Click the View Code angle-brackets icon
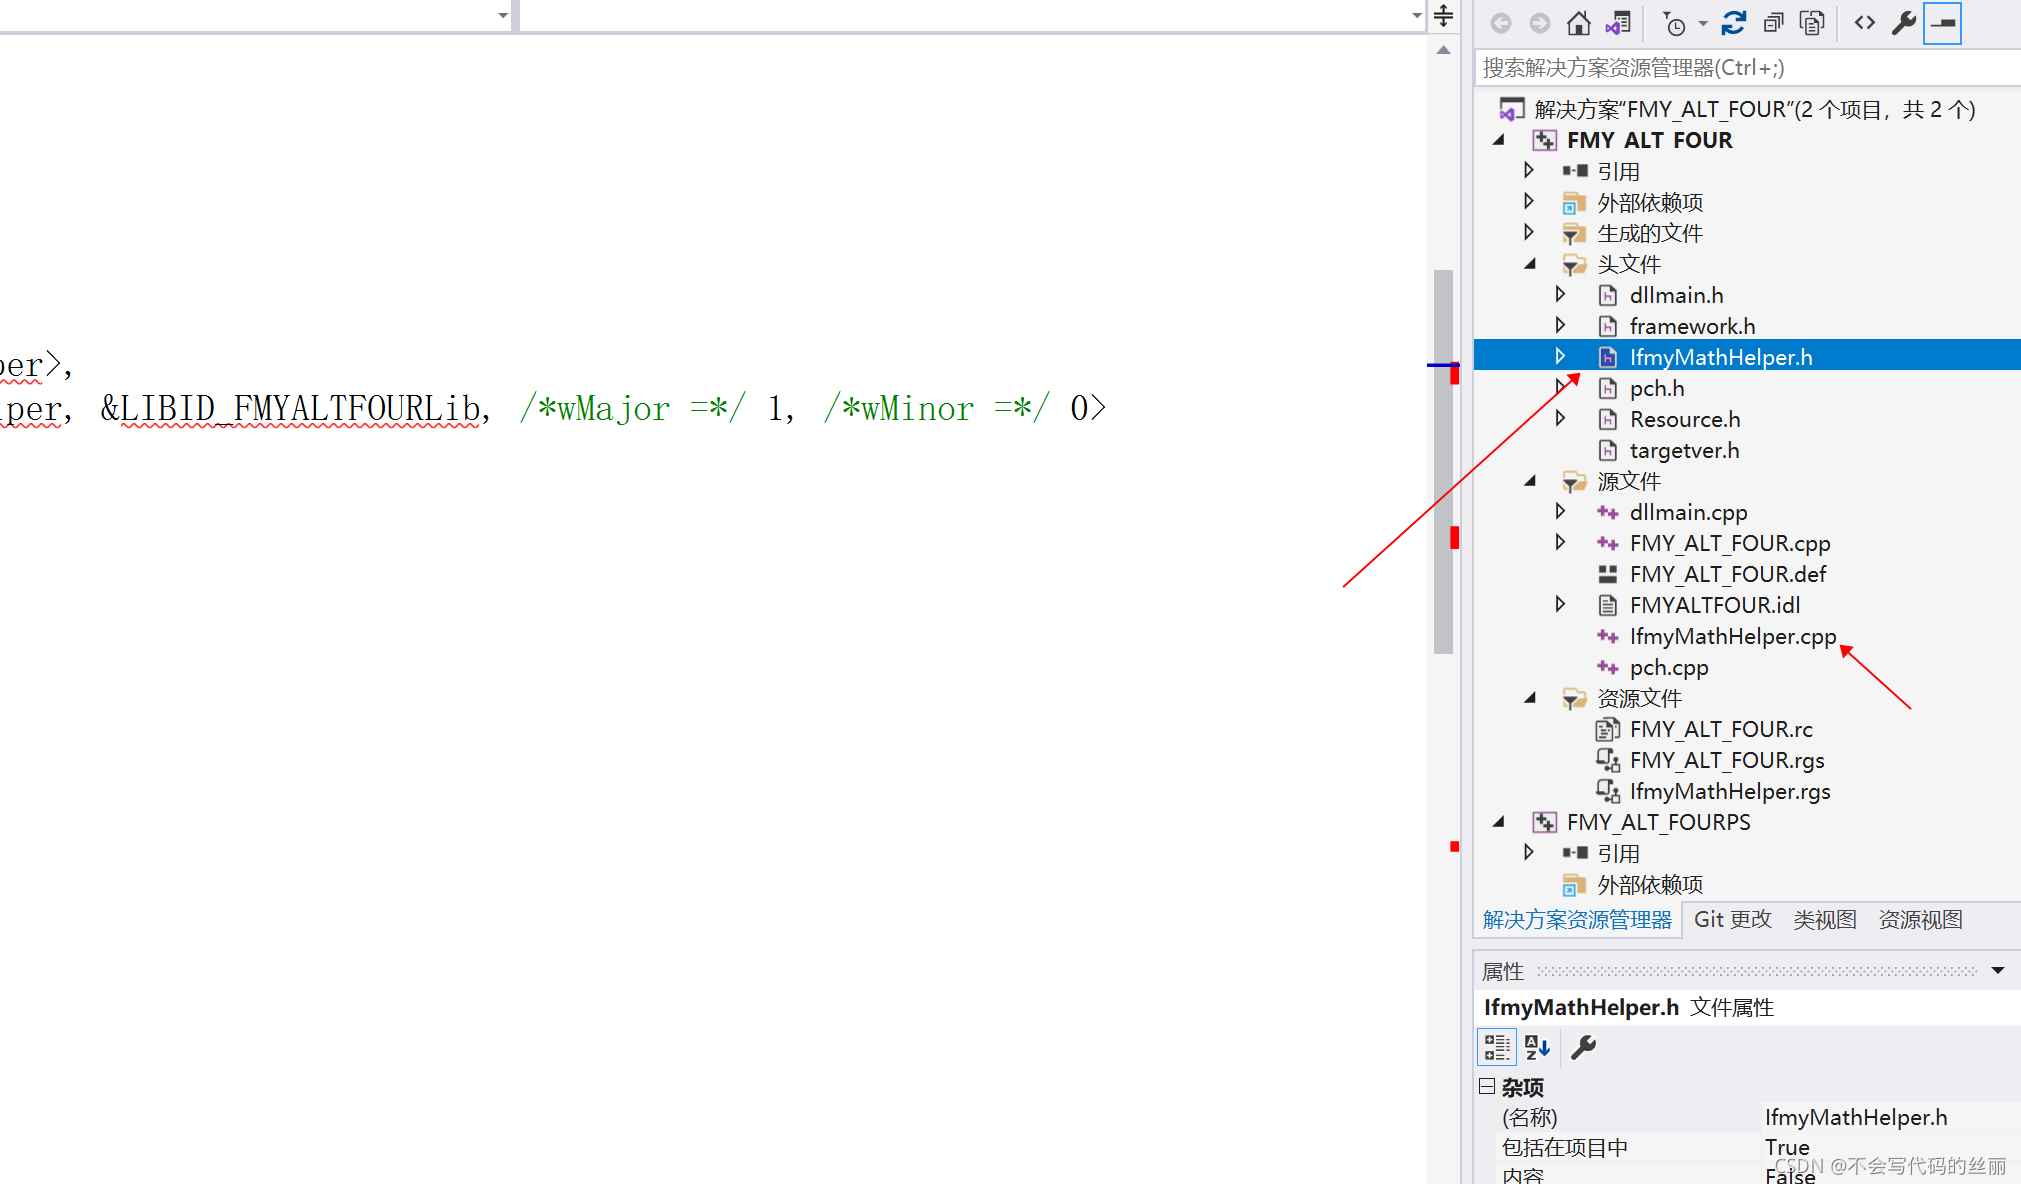2021x1184 pixels. coord(1865,23)
